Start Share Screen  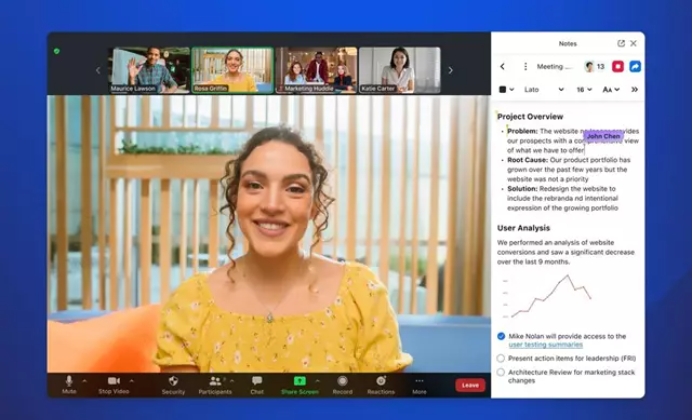click(300, 385)
